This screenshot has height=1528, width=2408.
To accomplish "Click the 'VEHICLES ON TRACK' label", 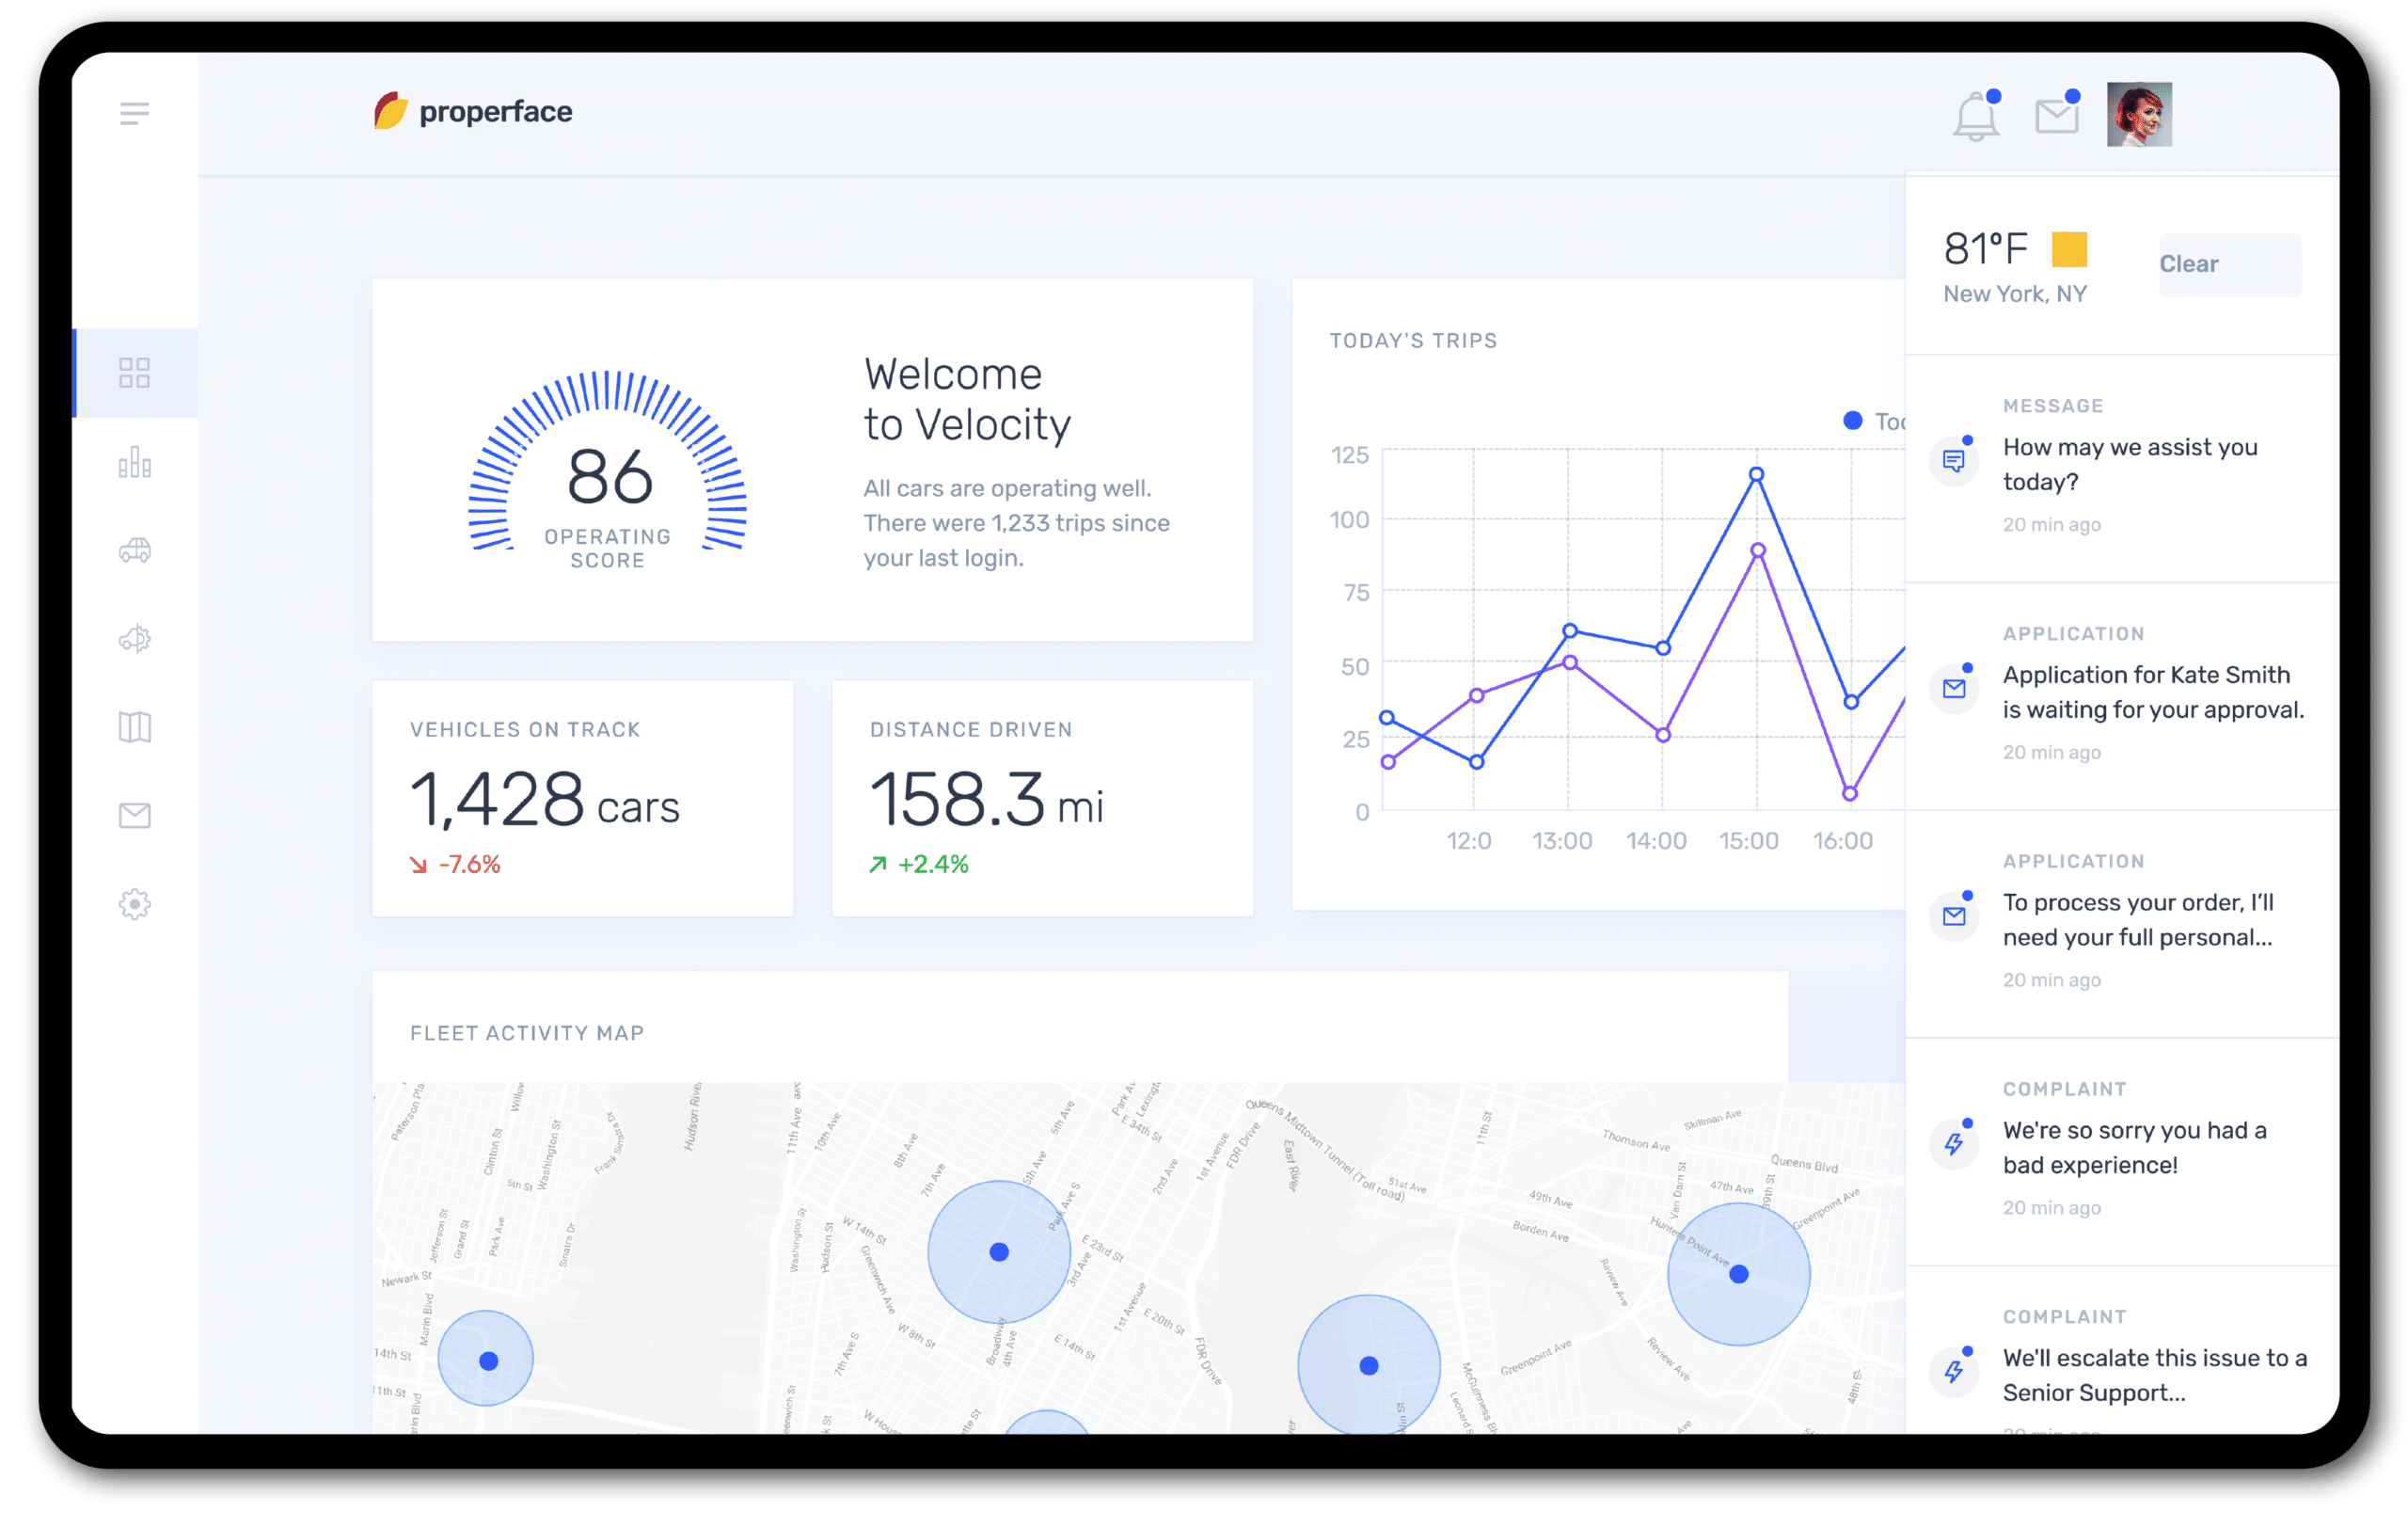I will [525, 730].
